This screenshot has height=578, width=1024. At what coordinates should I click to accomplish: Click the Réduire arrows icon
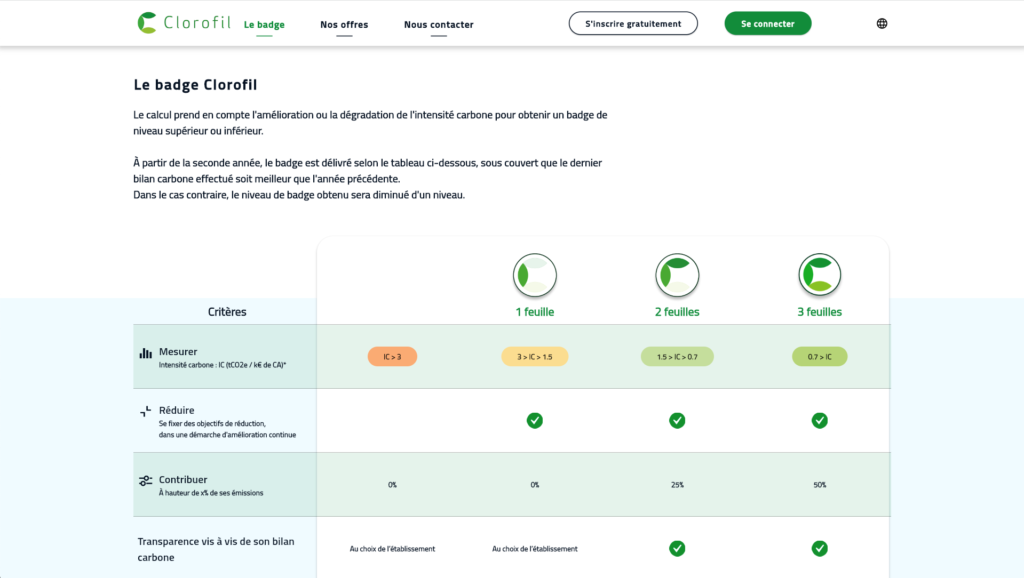click(x=146, y=411)
